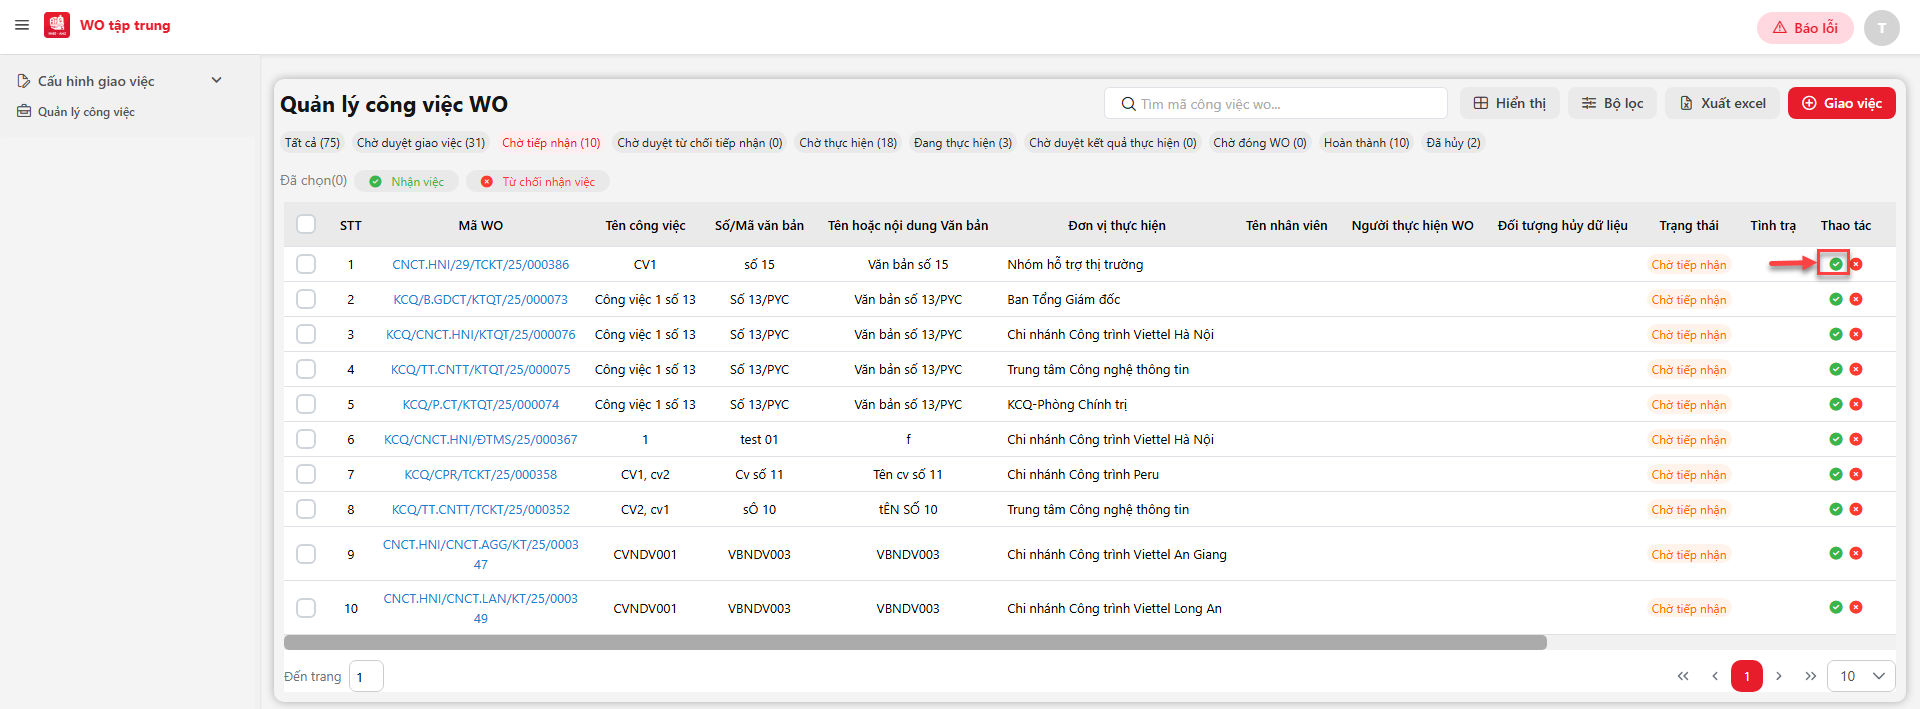Open WO link KCQ/CPR/TCKT/25/000358
Image resolution: width=1920 pixels, height=709 pixels.
(x=481, y=474)
